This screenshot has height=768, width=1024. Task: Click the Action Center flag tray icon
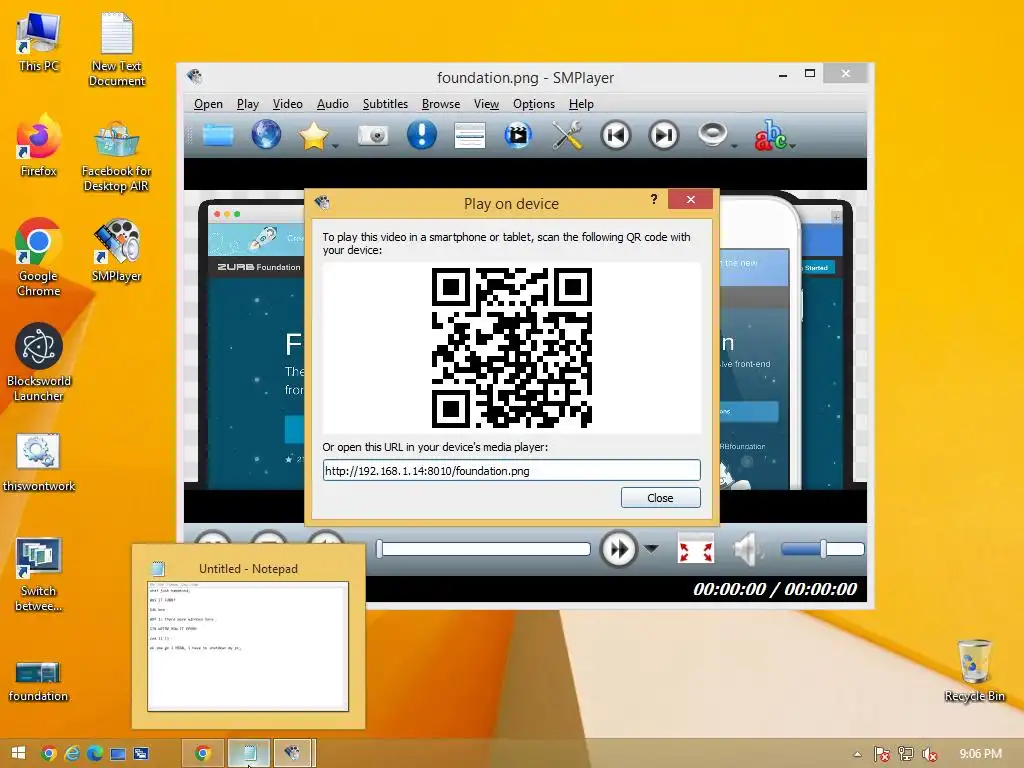click(881, 754)
